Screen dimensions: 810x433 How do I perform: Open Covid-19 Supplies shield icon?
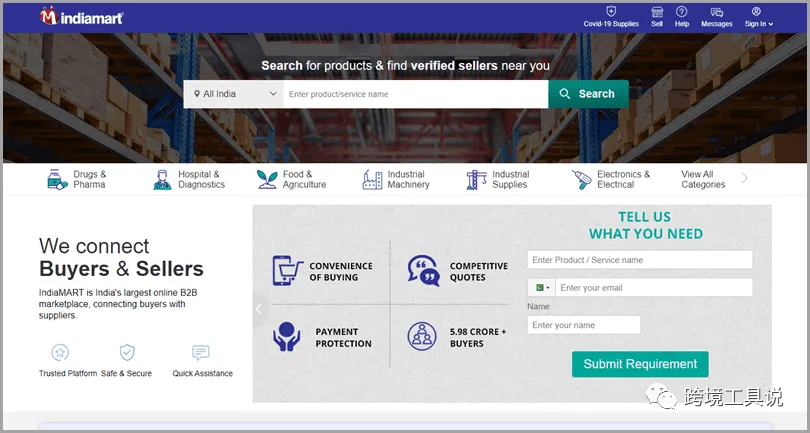click(611, 11)
